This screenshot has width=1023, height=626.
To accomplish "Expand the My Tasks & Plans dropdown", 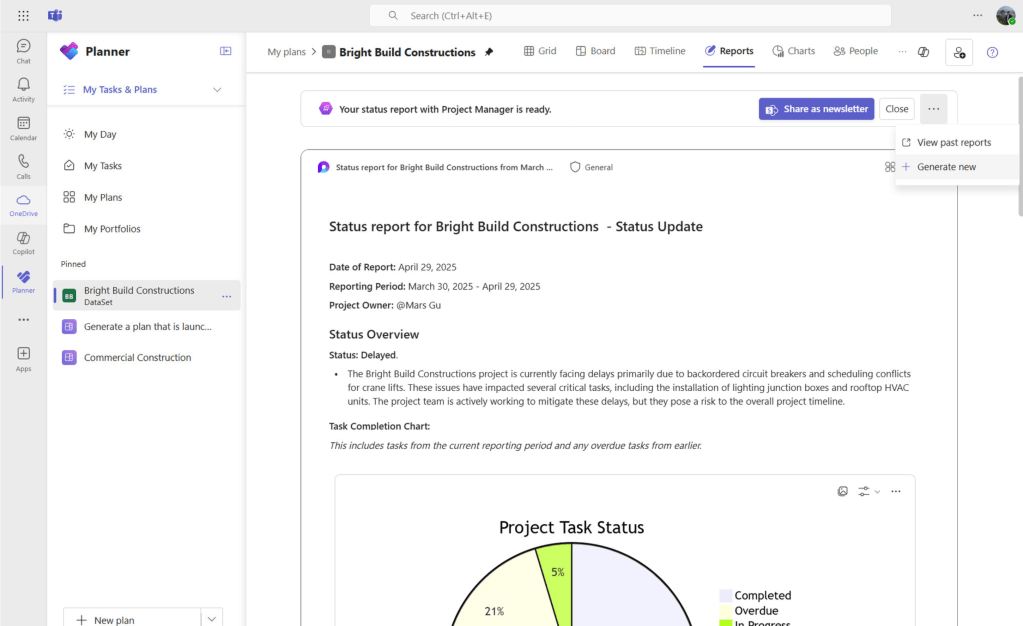I will [x=217, y=90].
